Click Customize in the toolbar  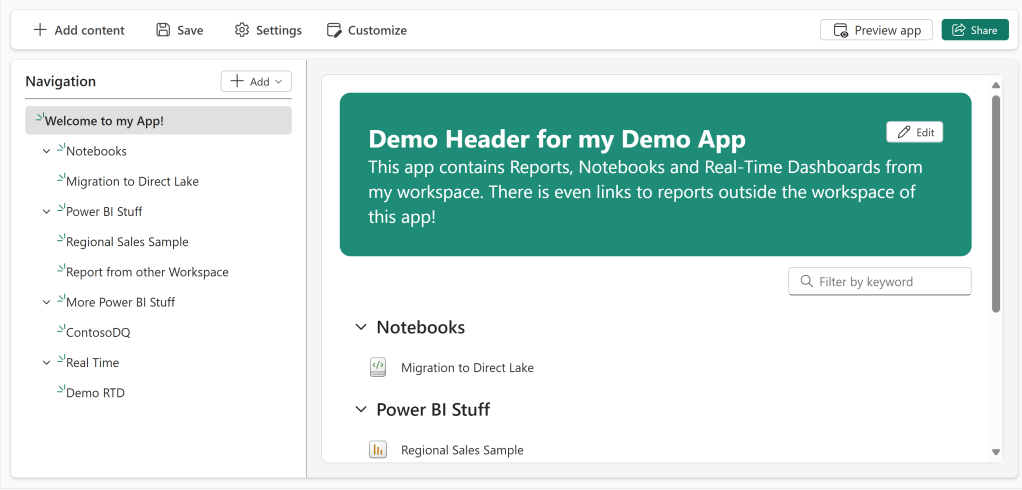tap(366, 30)
